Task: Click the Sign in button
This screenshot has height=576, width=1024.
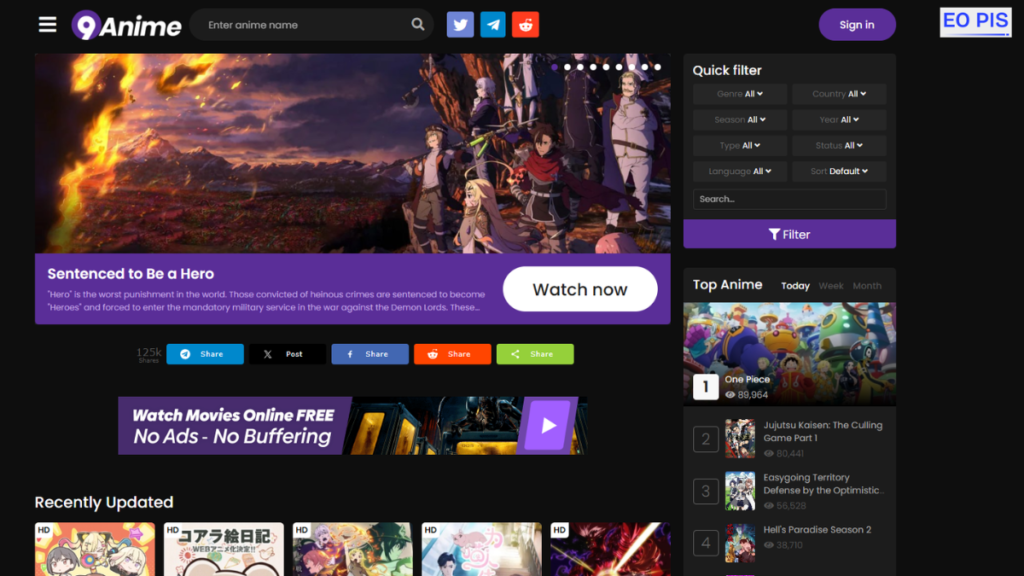Action: coord(857,25)
